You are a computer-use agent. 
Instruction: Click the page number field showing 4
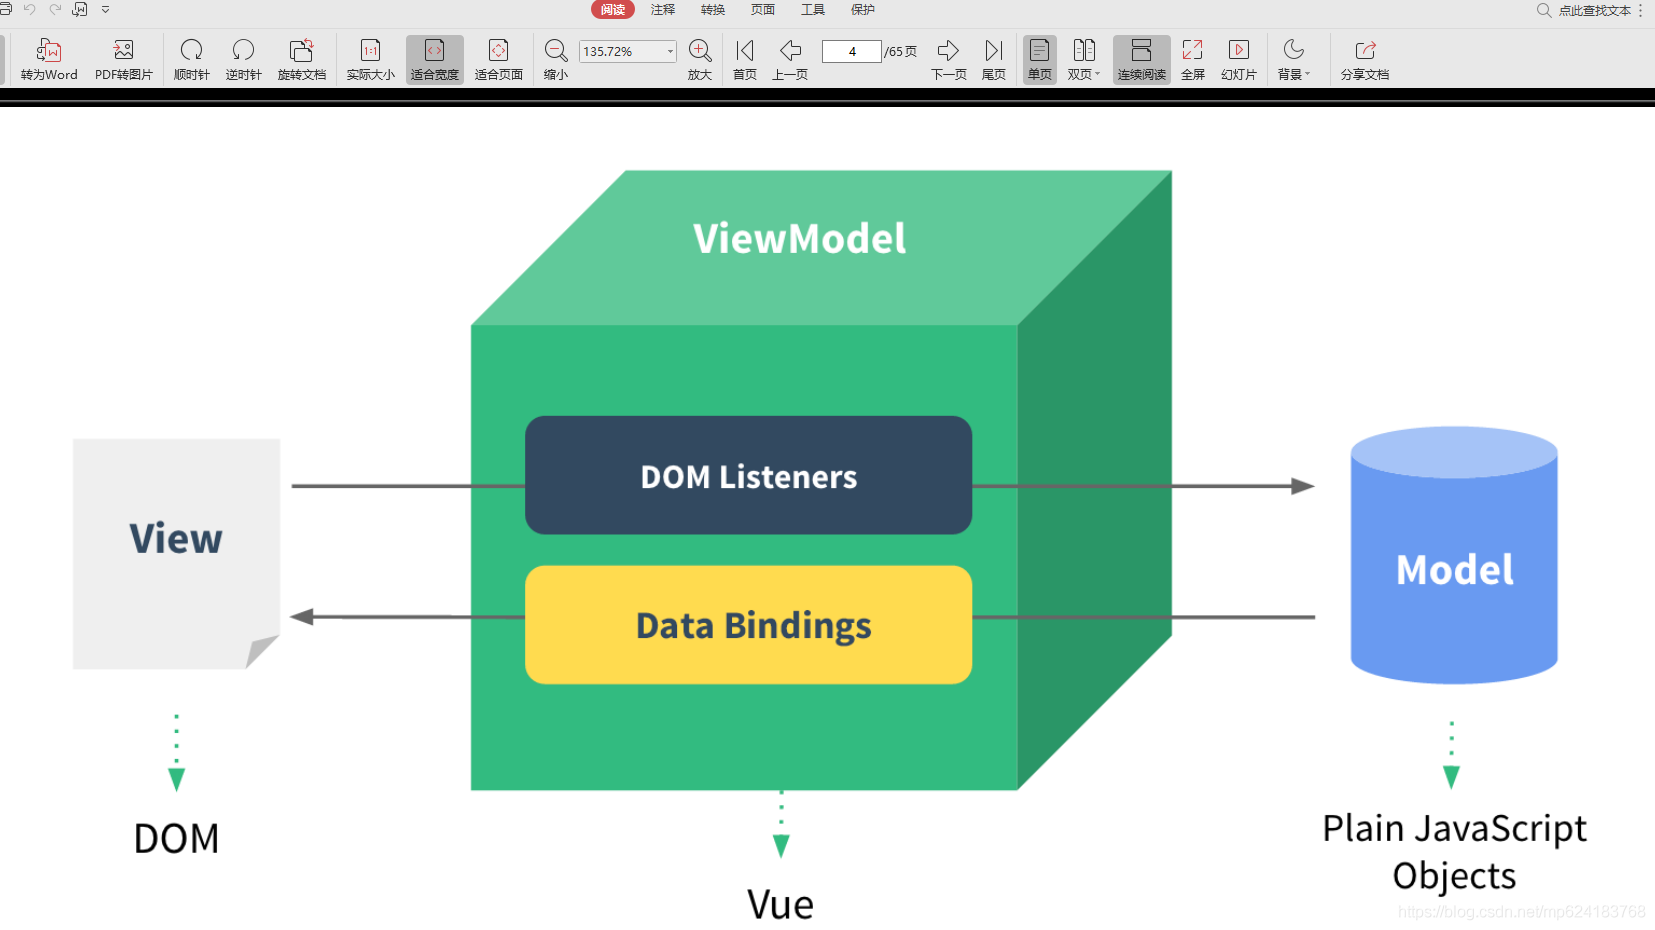[x=852, y=51]
